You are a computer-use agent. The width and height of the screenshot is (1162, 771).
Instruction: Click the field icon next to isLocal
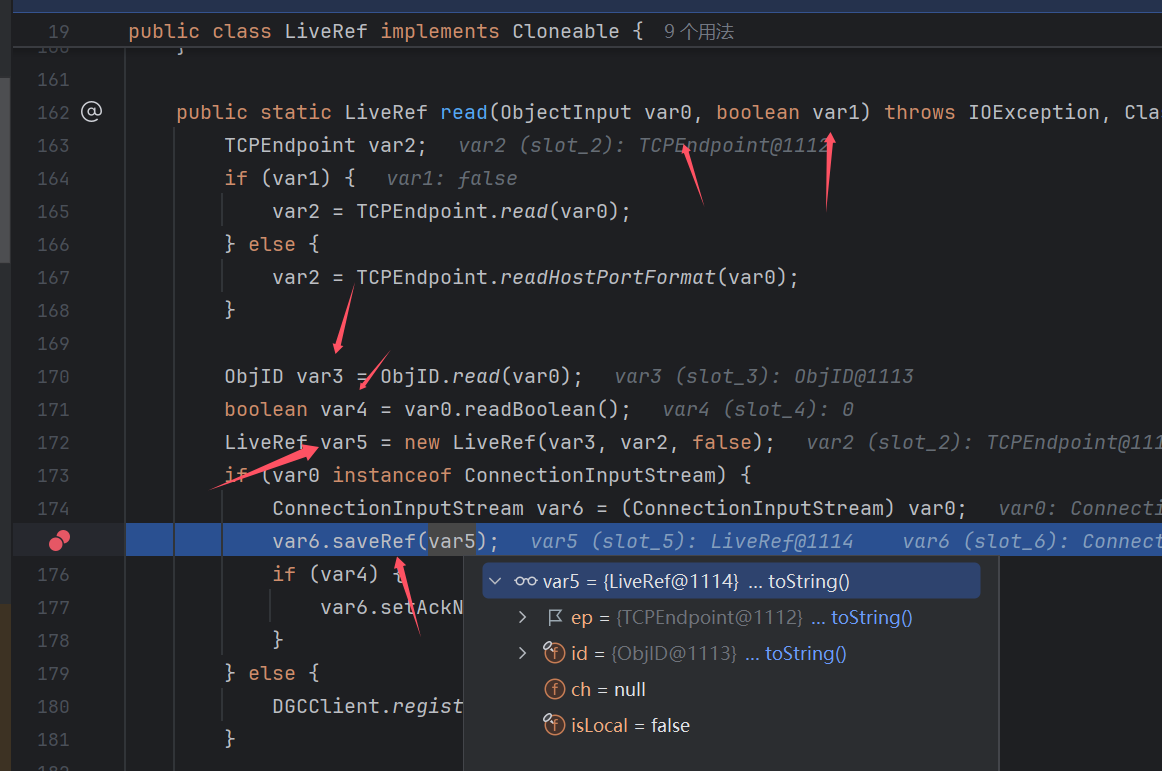[554, 724]
